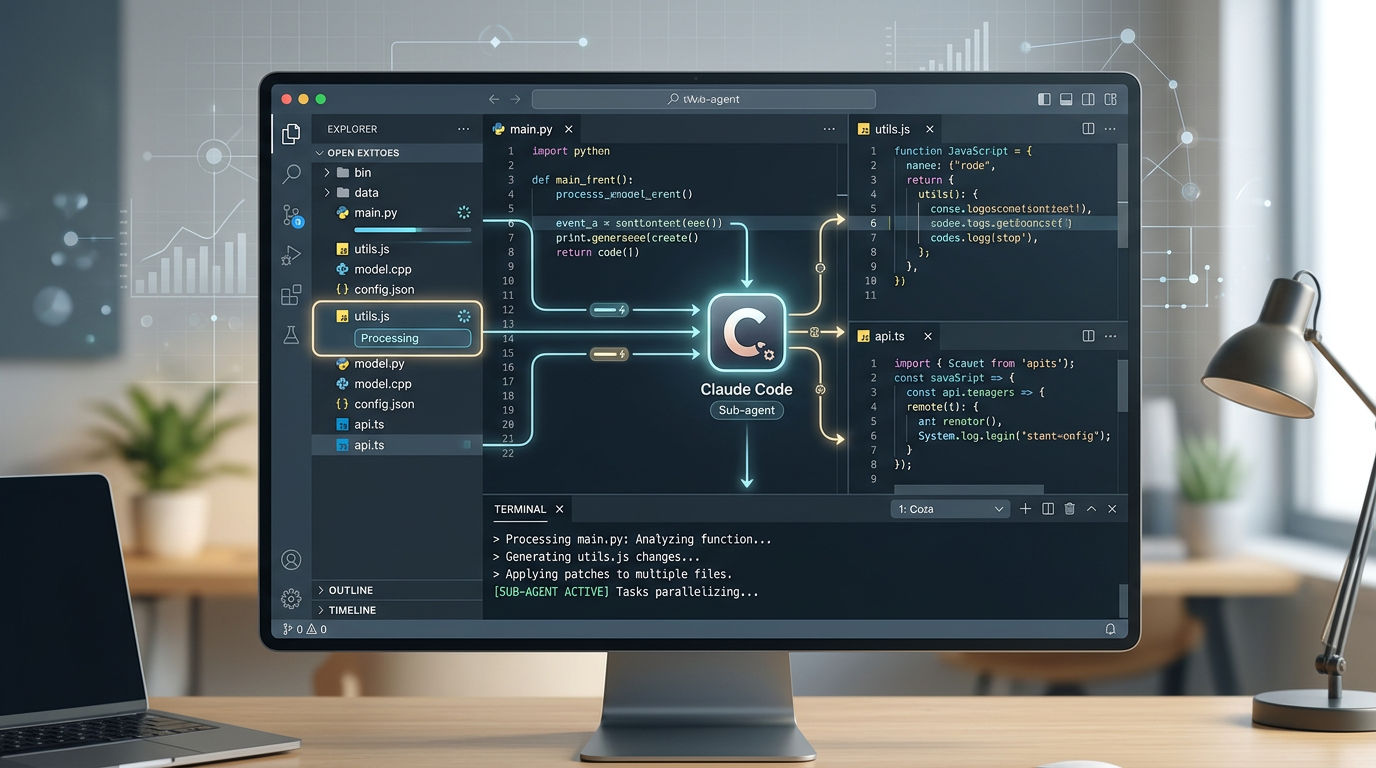Split the editor from the utils.js panel

pos(1089,128)
